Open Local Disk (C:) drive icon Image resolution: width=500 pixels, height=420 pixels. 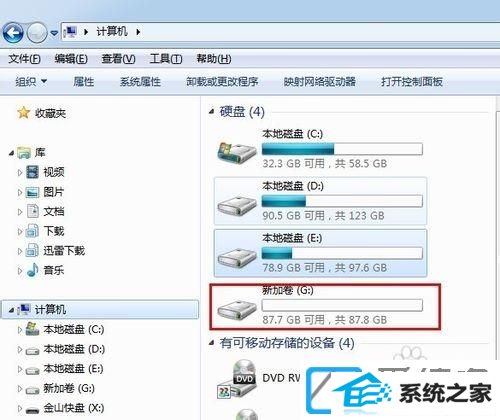coord(237,152)
